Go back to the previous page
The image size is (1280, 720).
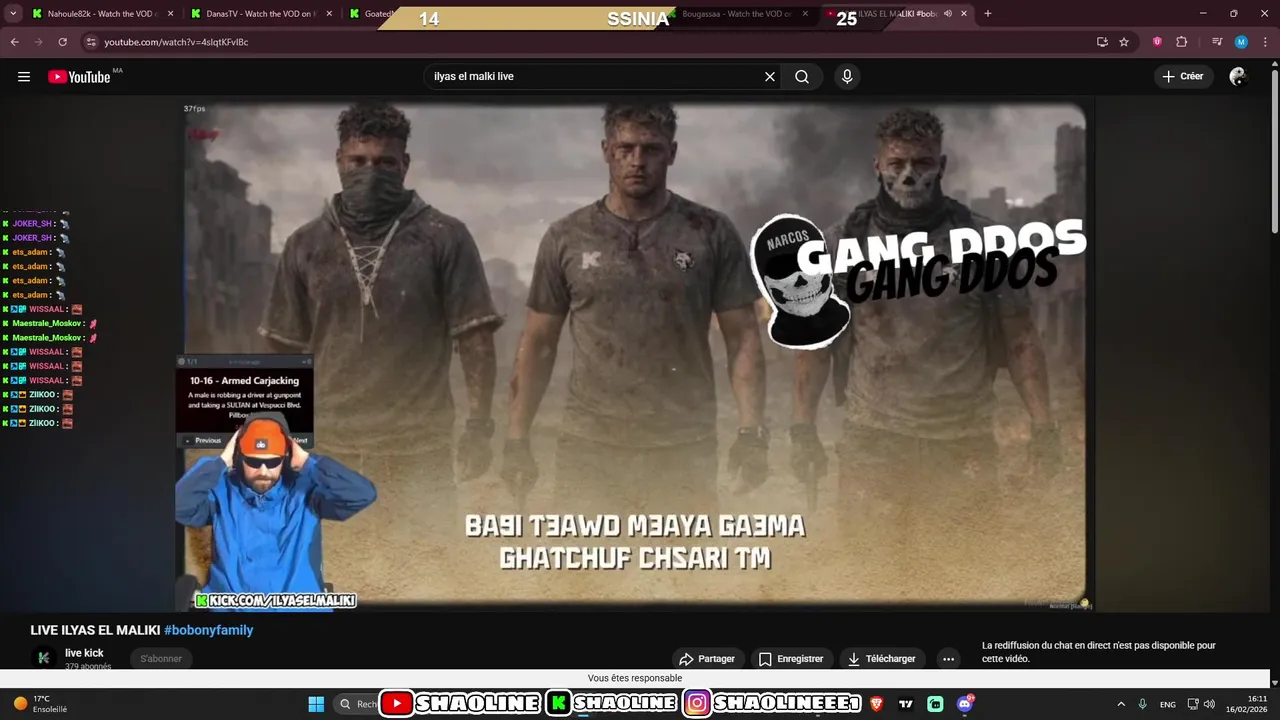click(x=15, y=42)
